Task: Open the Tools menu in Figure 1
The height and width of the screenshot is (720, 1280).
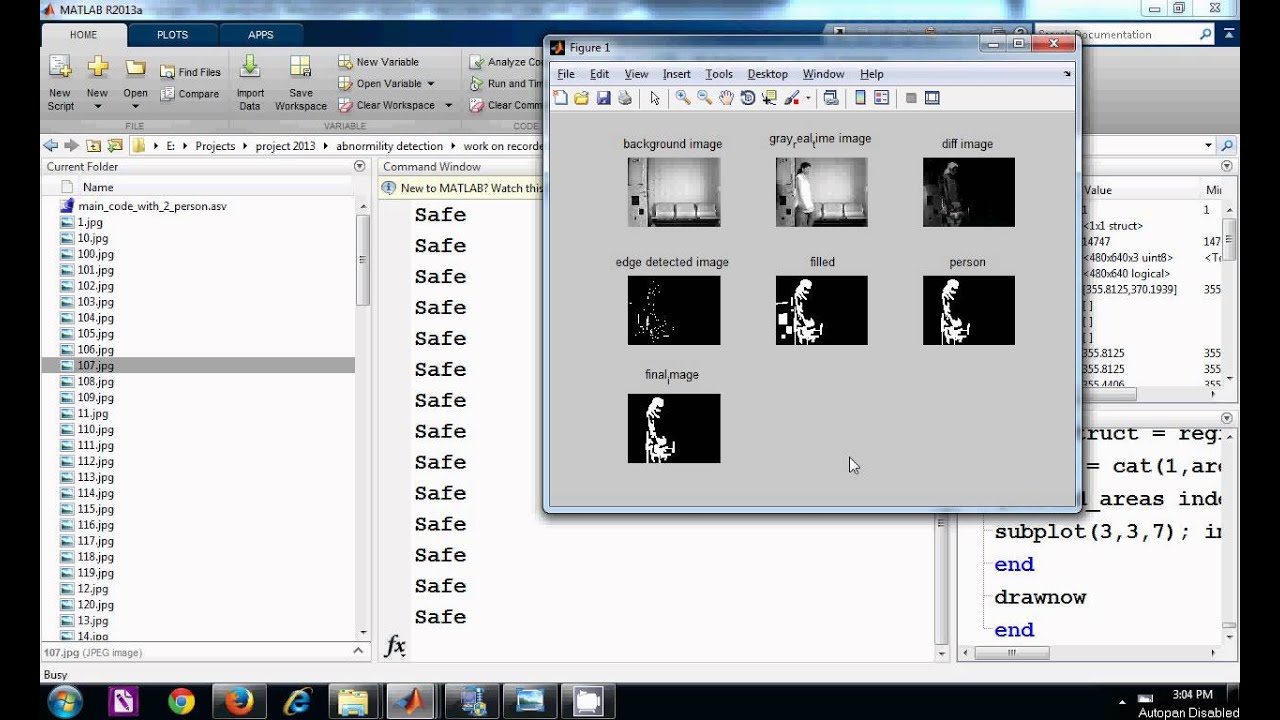Action: pos(719,74)
